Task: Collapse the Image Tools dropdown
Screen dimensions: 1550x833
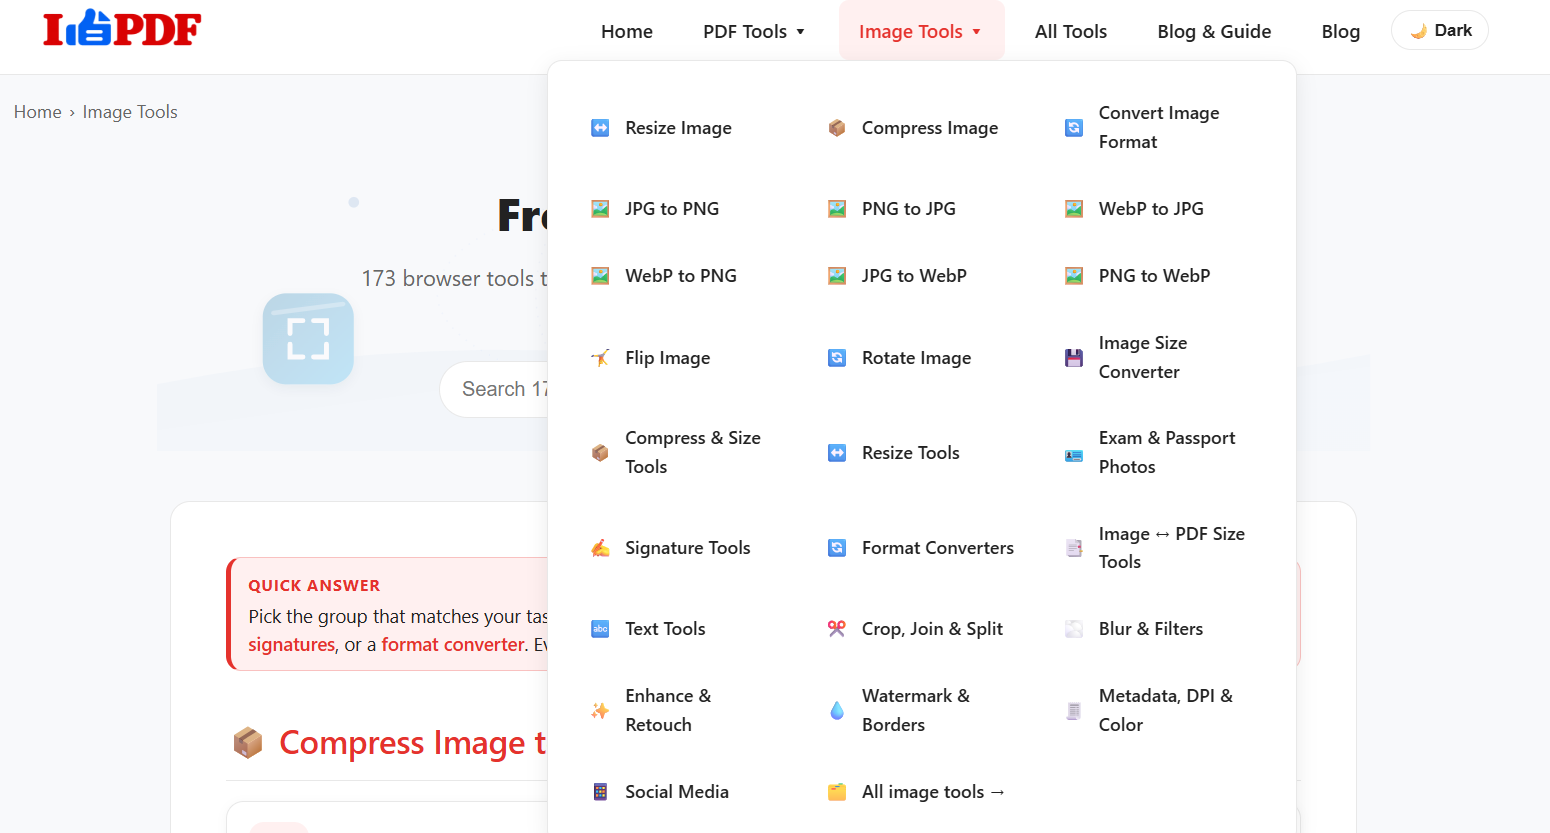Action: pos(921,31)
